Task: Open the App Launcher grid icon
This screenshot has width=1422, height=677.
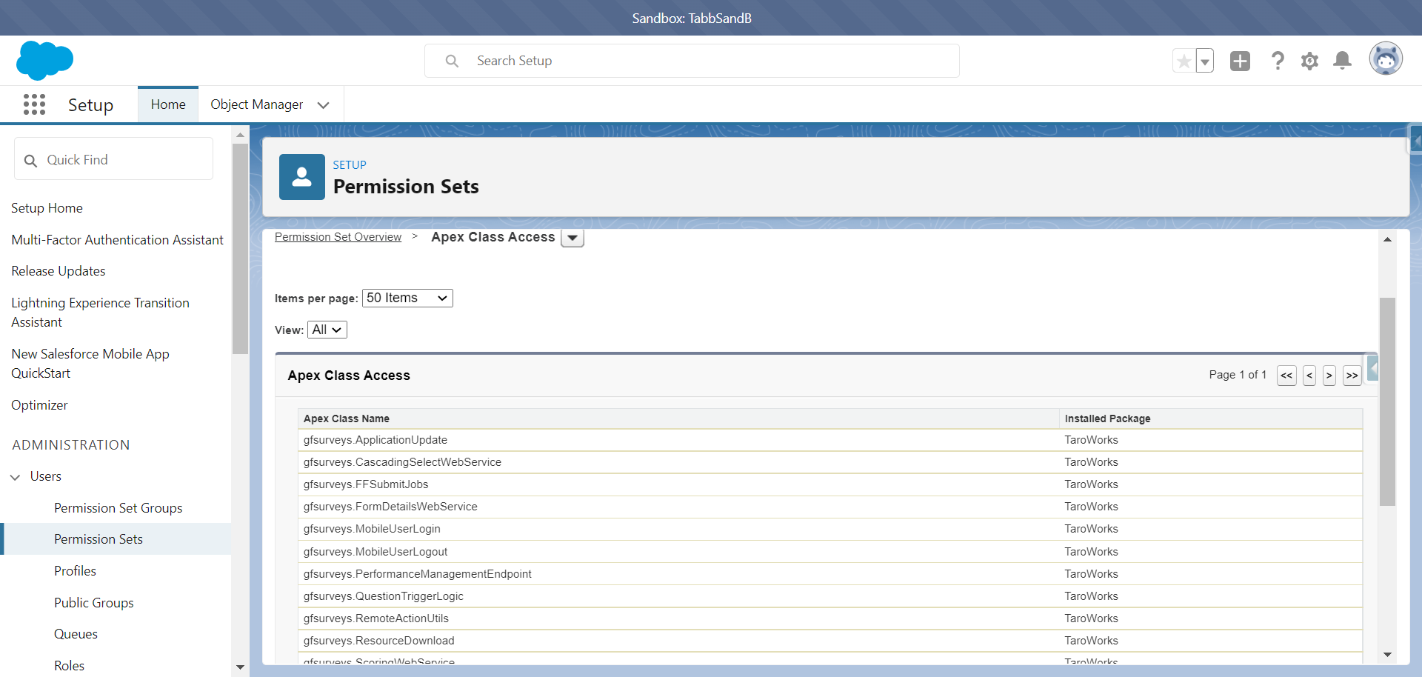Action: pyautogui.click(x=34, y=105)
